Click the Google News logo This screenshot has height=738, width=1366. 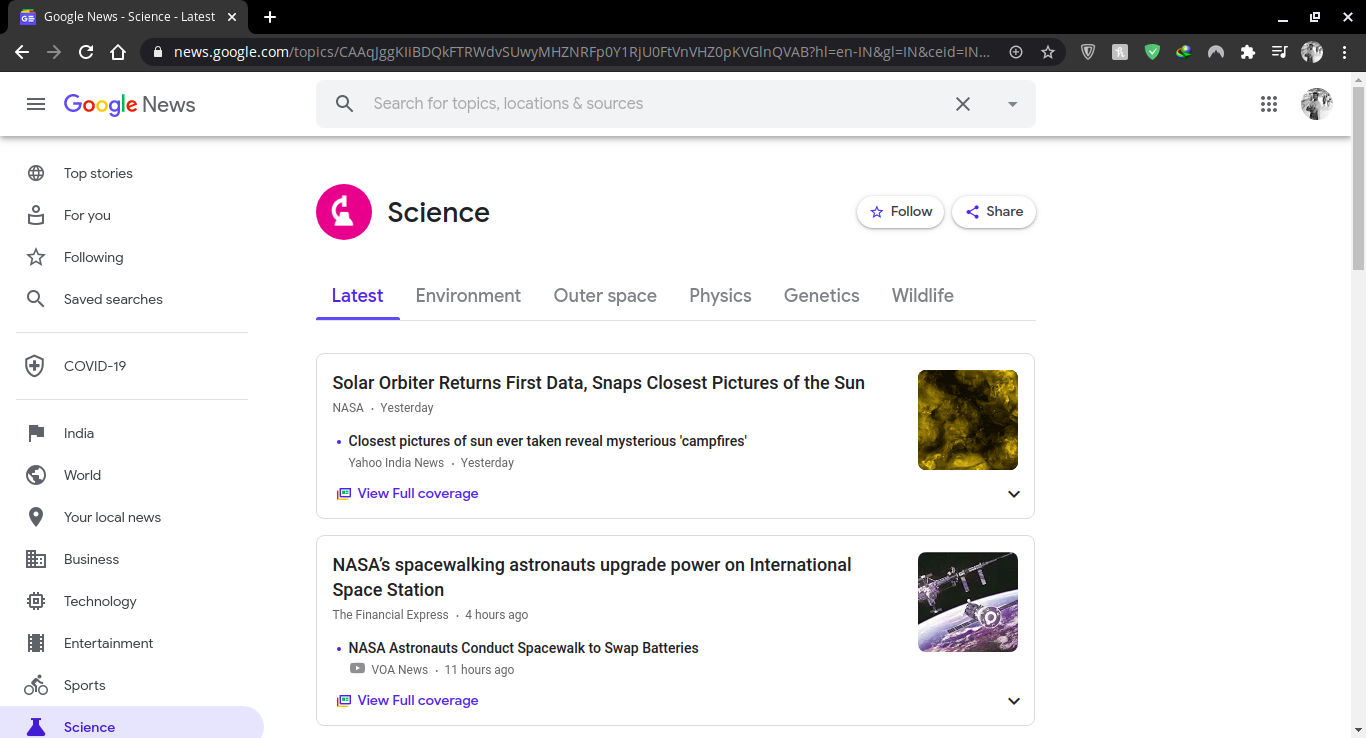[x=129, y=105]
